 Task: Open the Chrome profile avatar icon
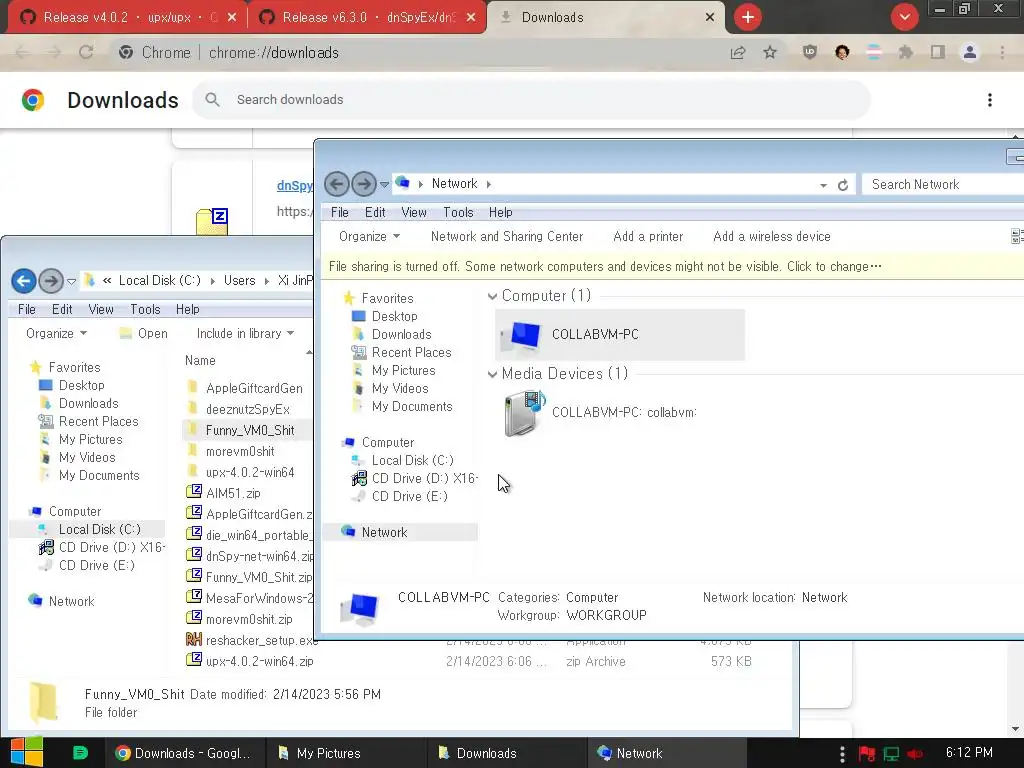pyautogui.click(x=970, y=53)
